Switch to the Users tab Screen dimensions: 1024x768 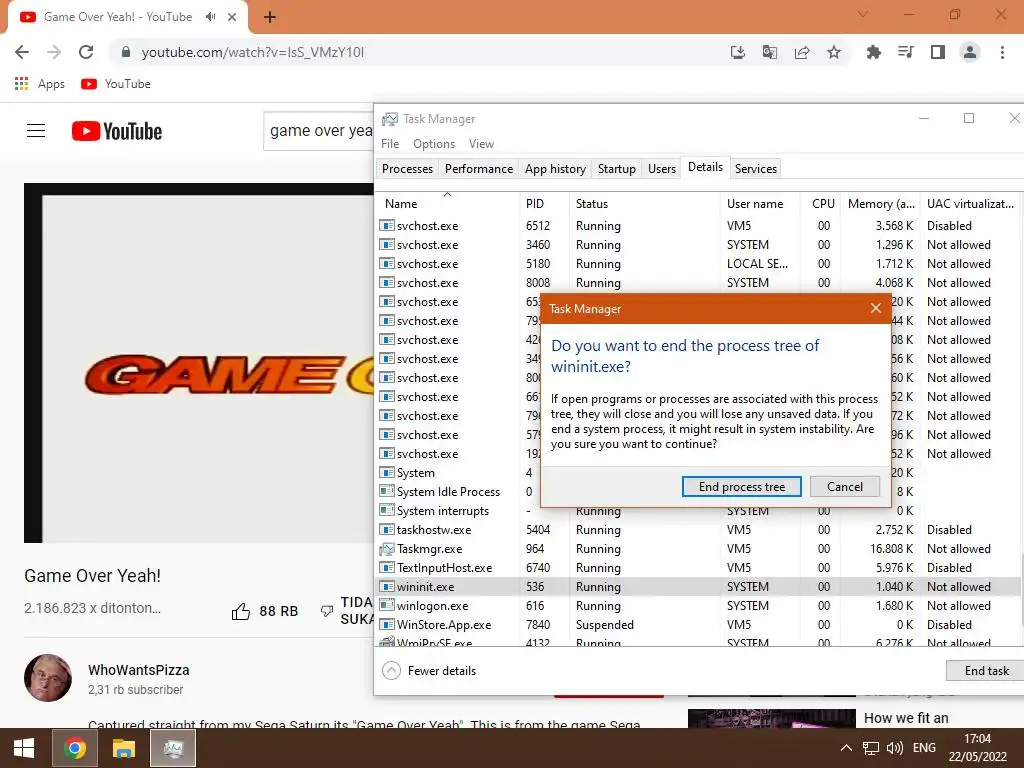pyautogui.click(x=662, y=168)
